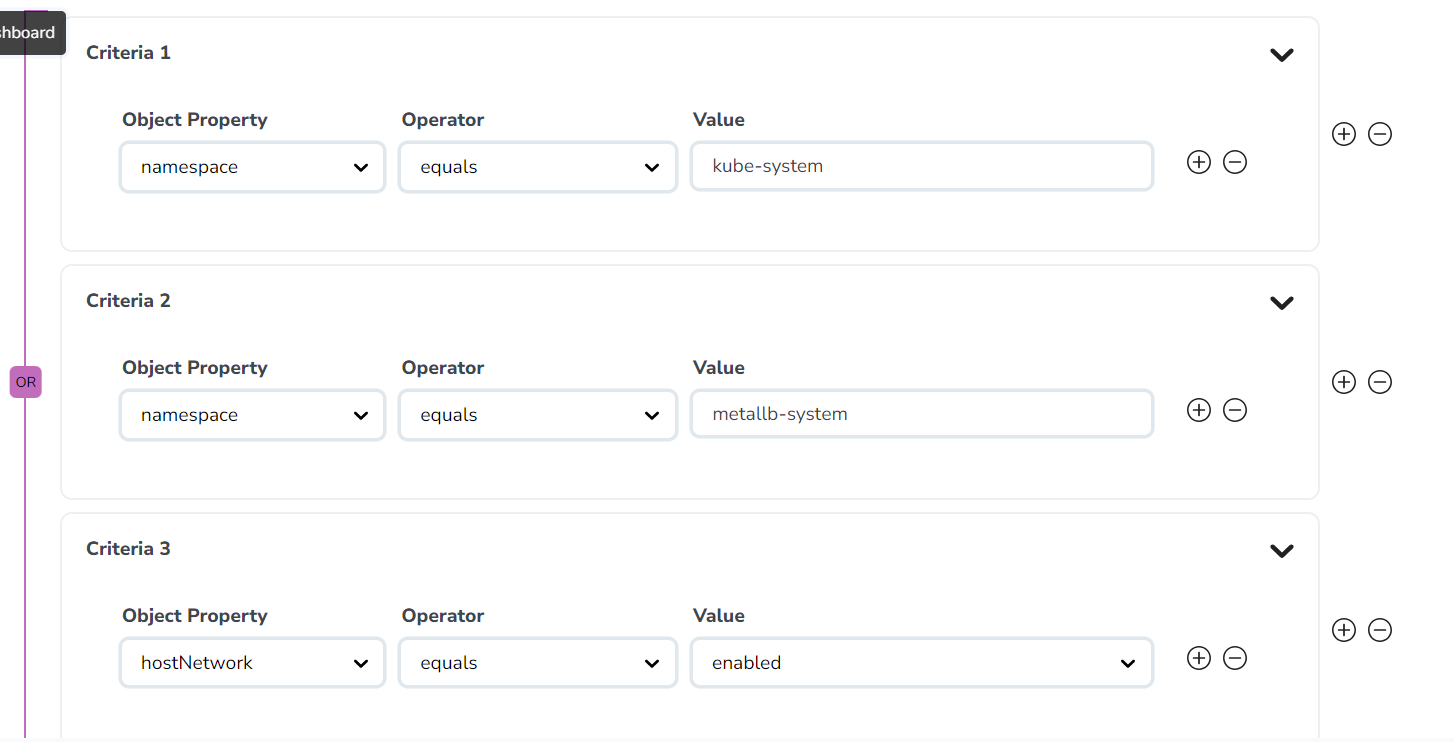Click the kube-system value input field
This screenshot has width=1454, height=742.
[921, 166]
